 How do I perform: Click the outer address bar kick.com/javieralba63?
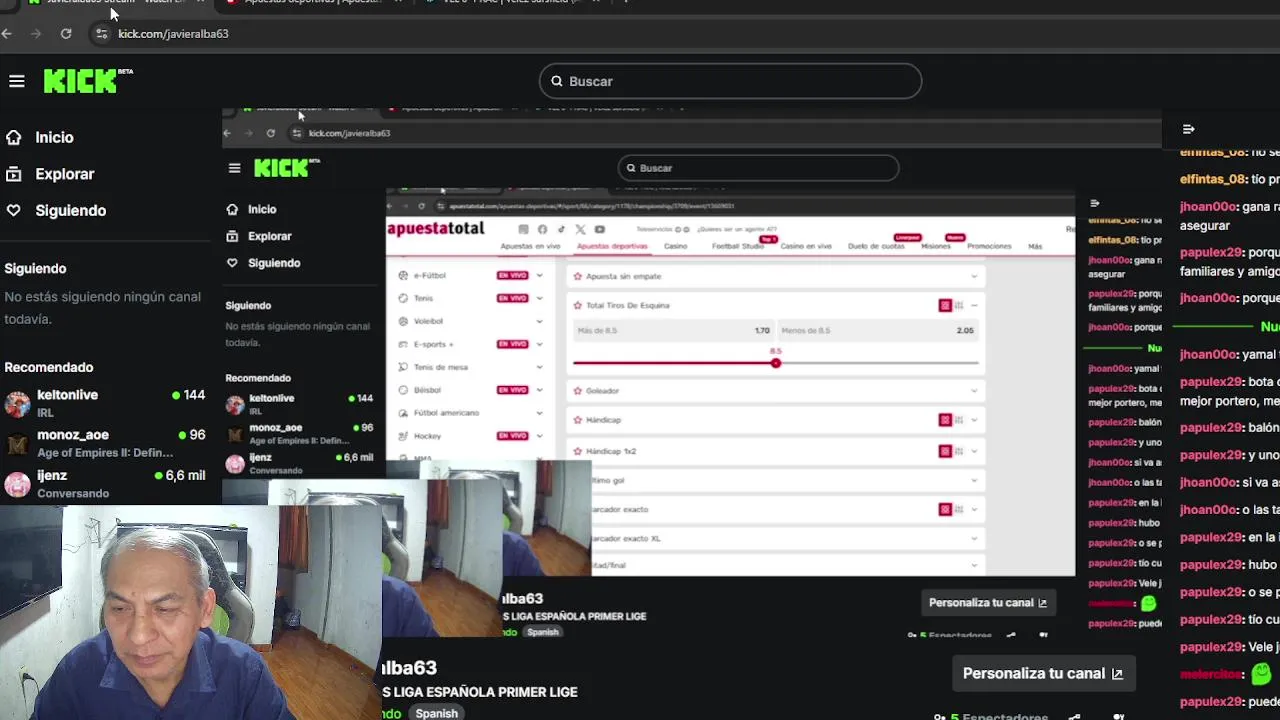tap(173, 33)
